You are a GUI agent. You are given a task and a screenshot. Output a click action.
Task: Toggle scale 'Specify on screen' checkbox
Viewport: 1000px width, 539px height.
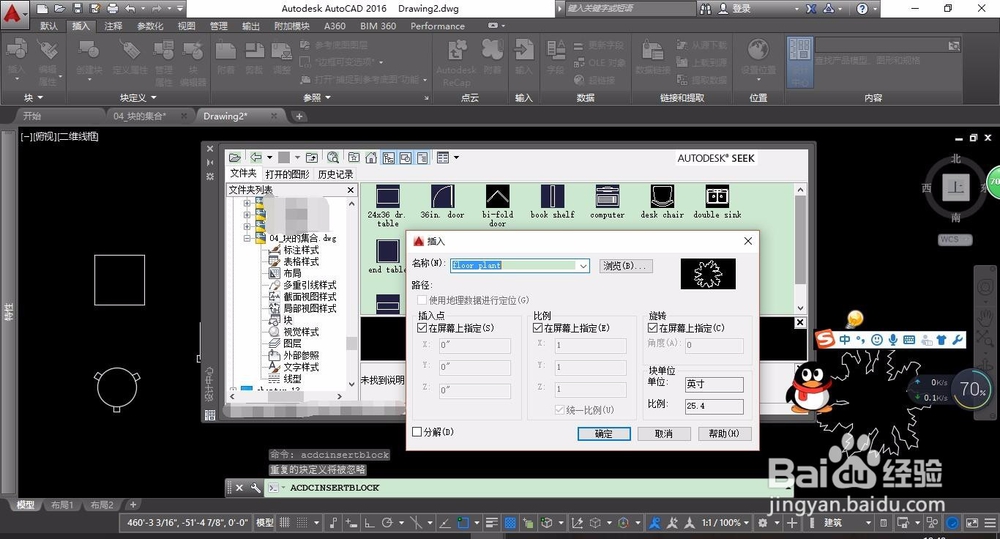pyautogui.click(x=537, y=328)
